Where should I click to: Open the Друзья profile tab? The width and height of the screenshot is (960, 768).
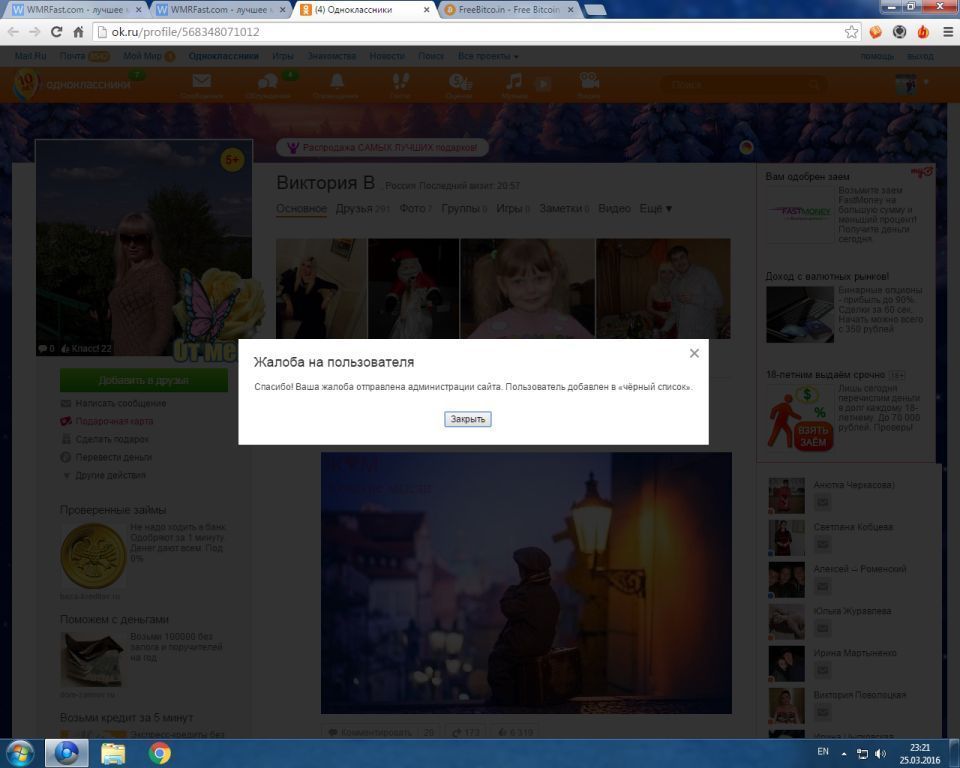pyautogui.click(x=362, y=209)
